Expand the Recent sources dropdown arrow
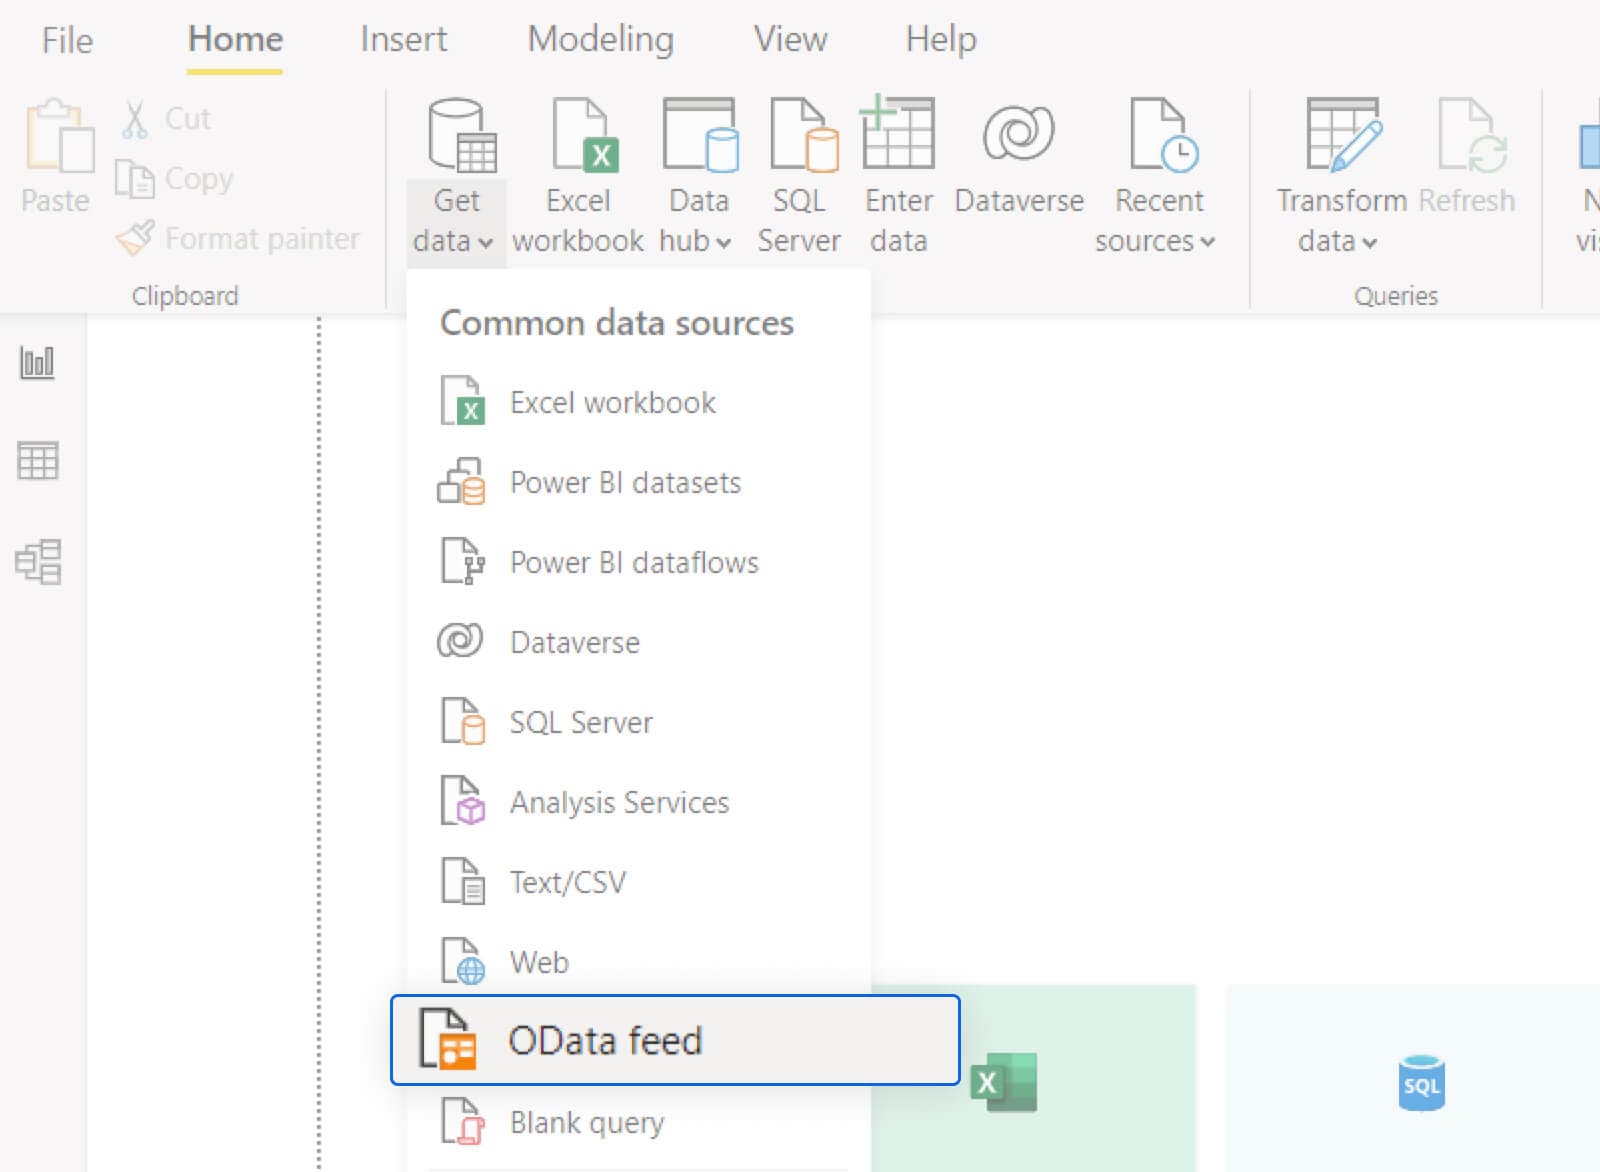This screenshot has height=1172, width=1600. coord(1207,242)
